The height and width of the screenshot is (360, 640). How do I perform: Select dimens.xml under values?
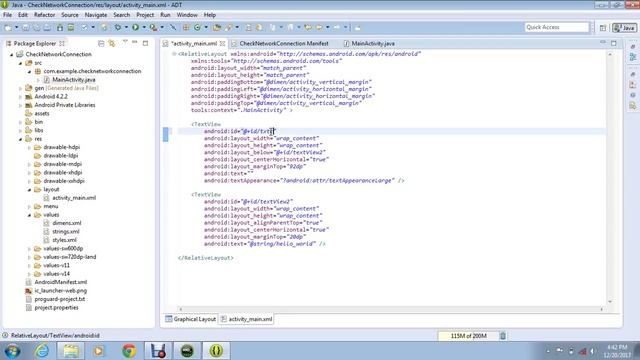pyautogui.click(x=67, y=223)
